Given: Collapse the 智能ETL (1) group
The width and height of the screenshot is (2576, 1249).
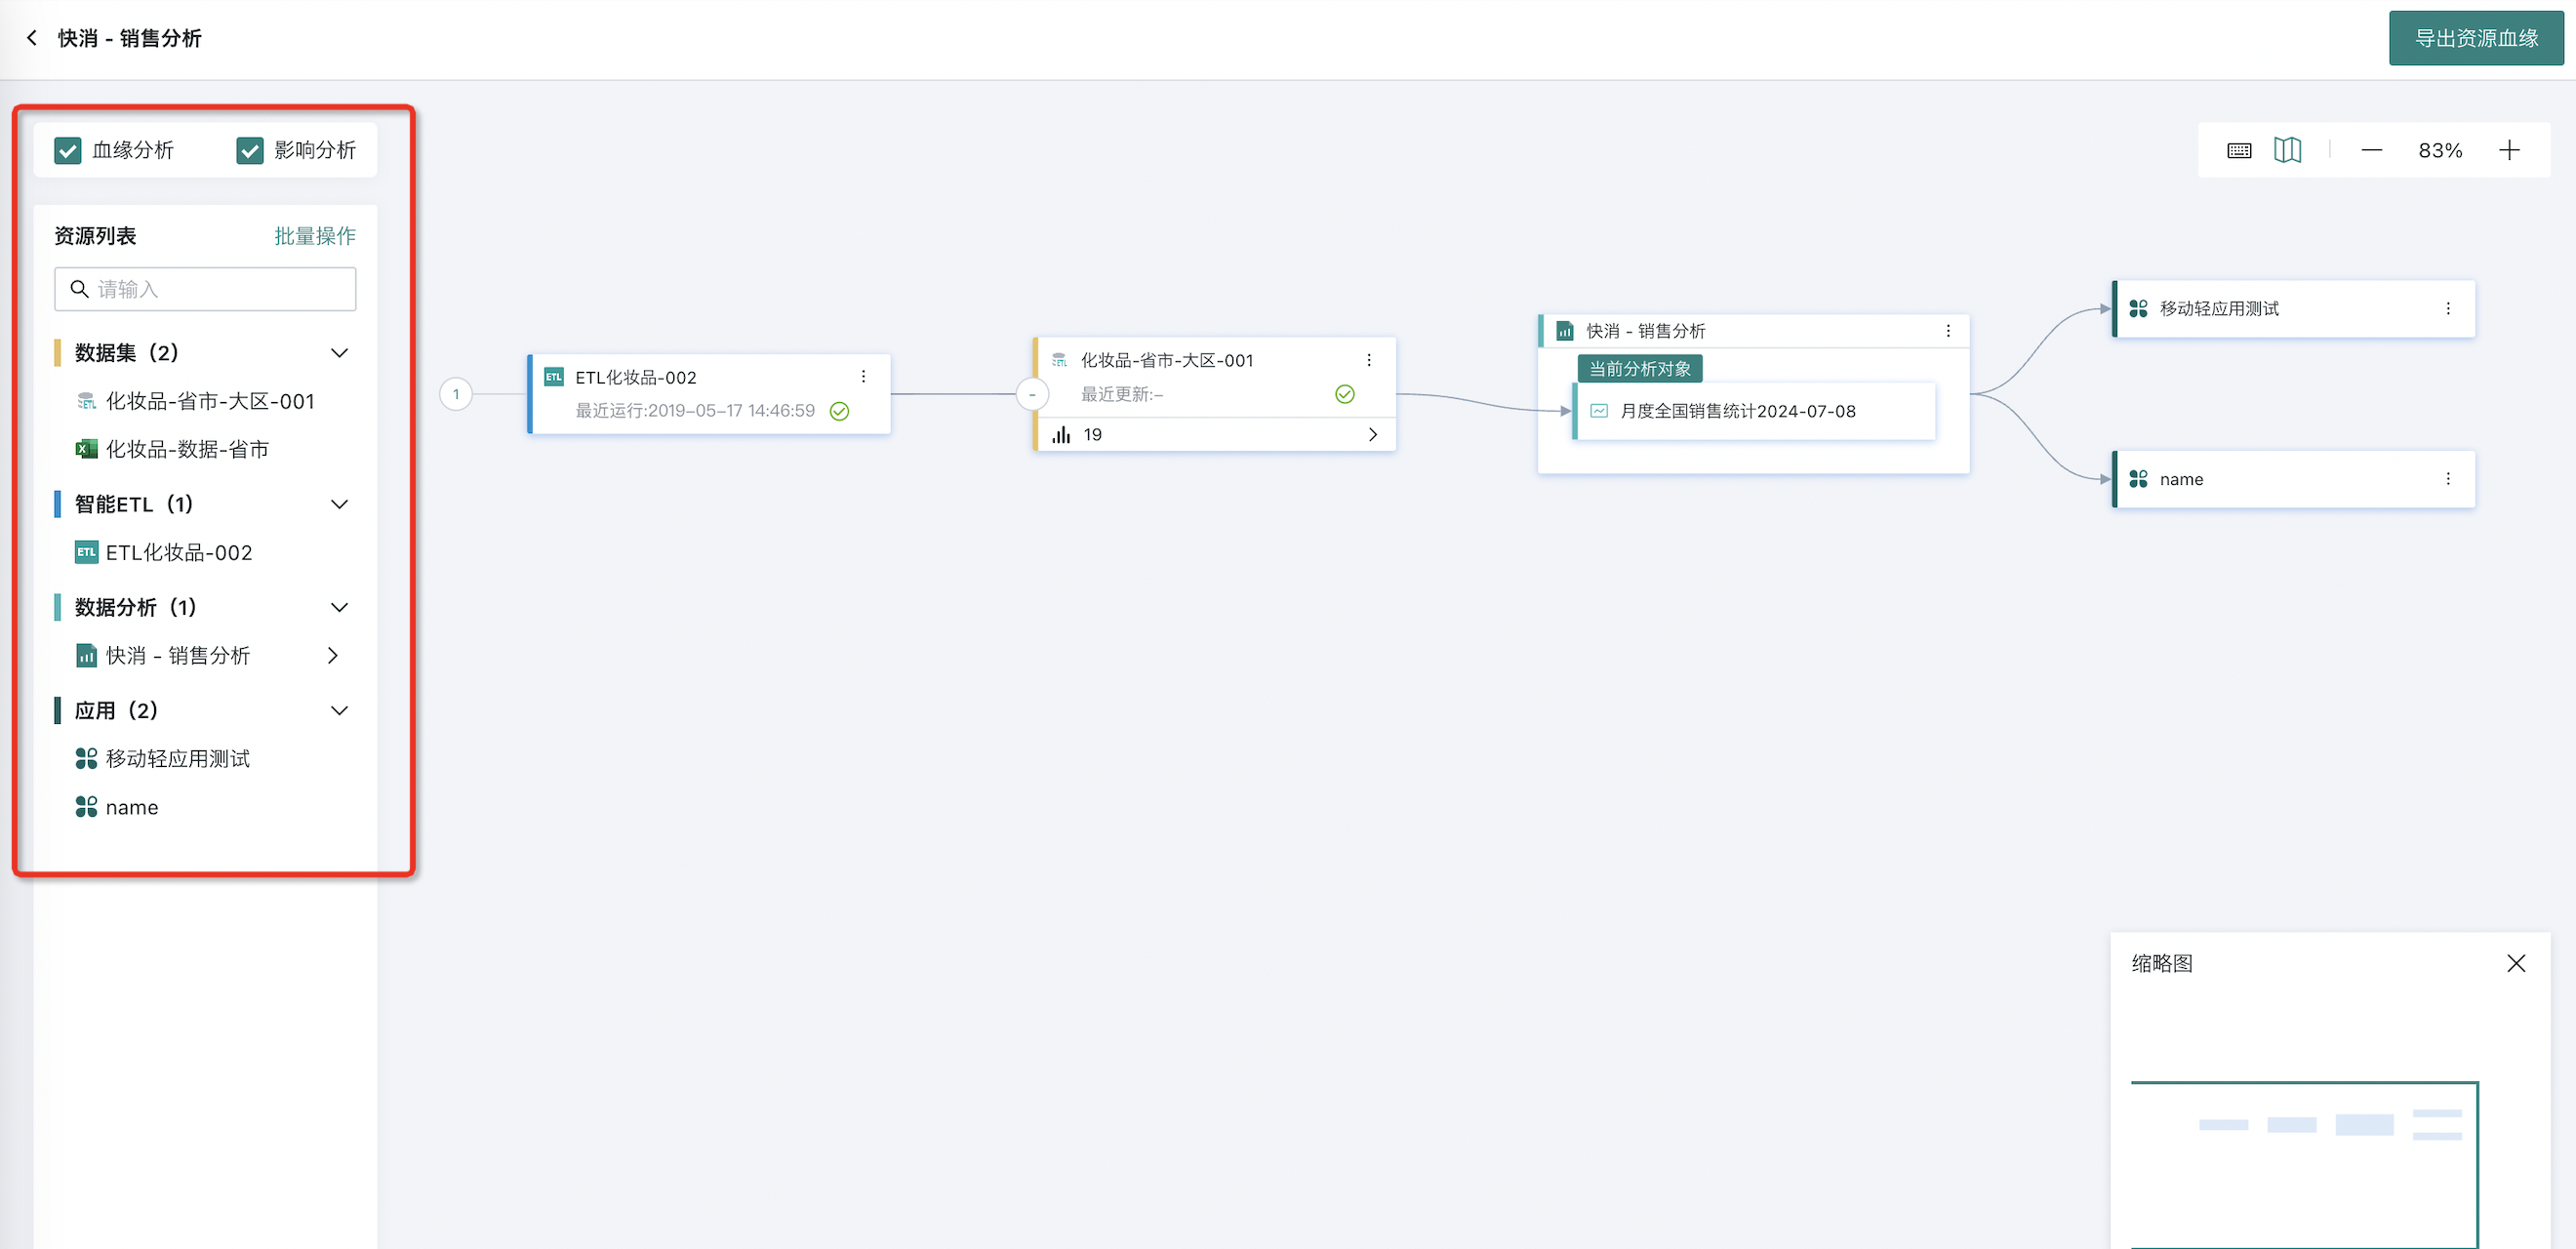Looking at the screenshot, I should 339,504.
